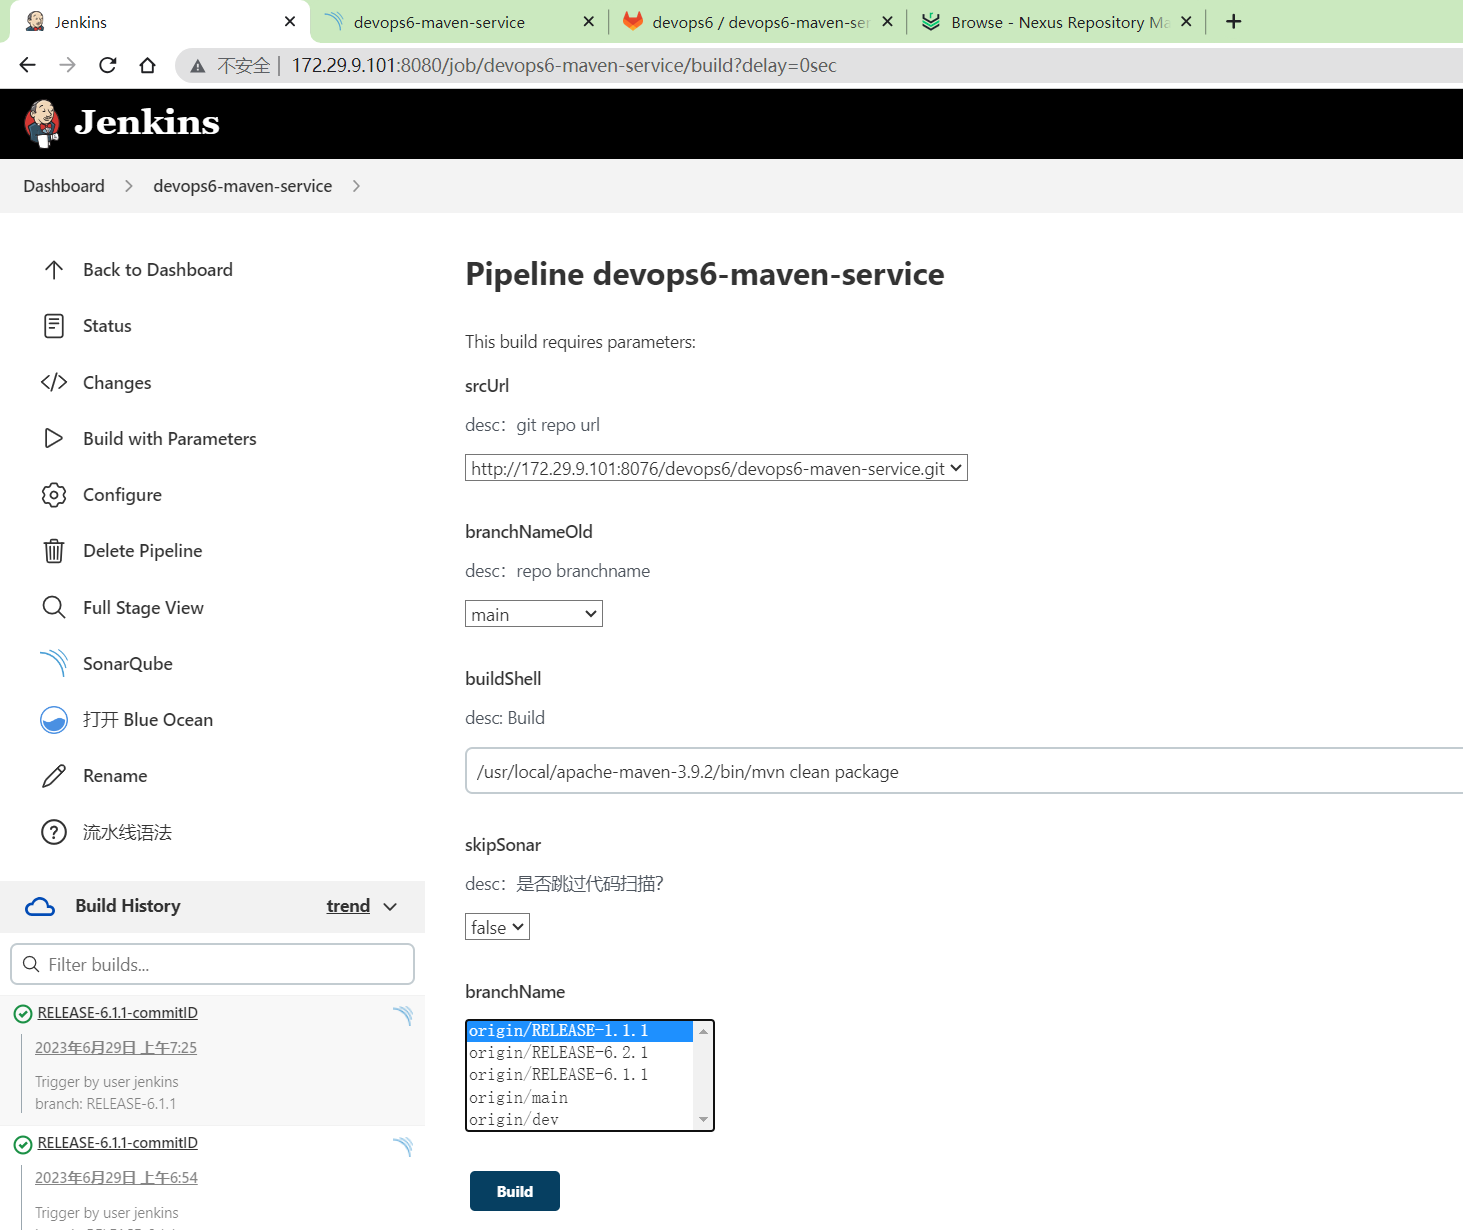Click the Back to Dashboard arrow icon
1463x1230 pixels.
pyautogui.click(x=54, y=270)
